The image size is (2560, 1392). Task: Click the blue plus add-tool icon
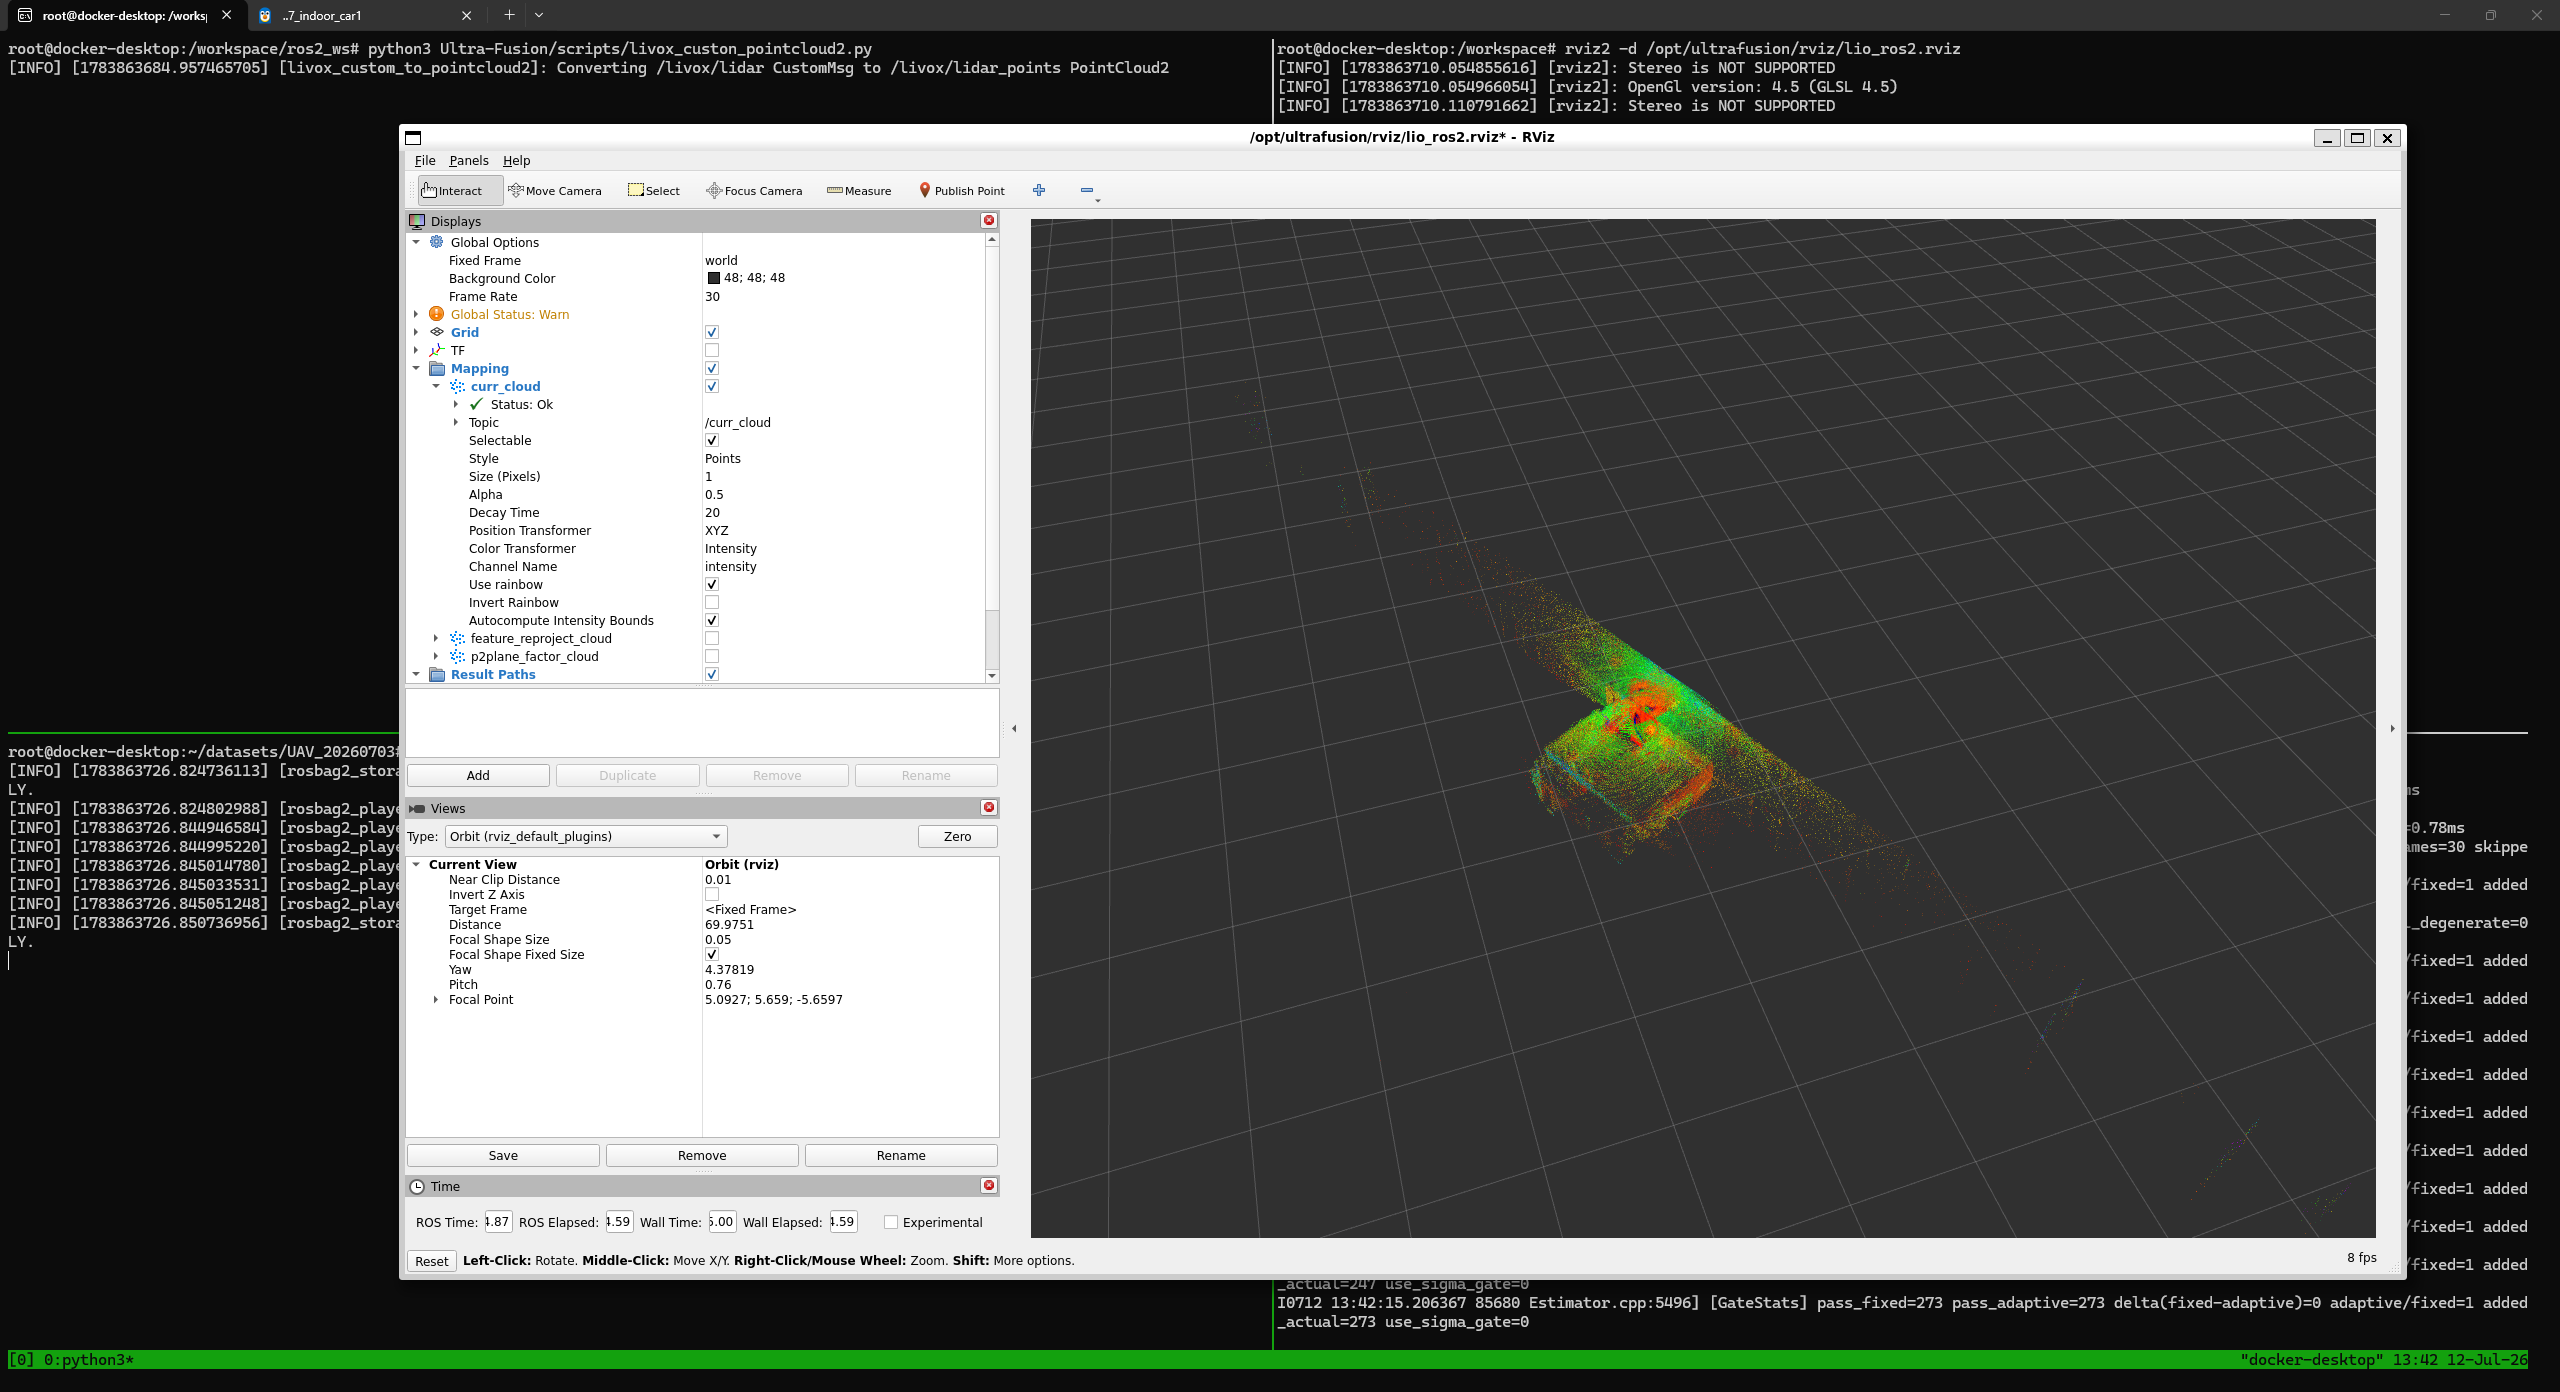(1039, 190)
